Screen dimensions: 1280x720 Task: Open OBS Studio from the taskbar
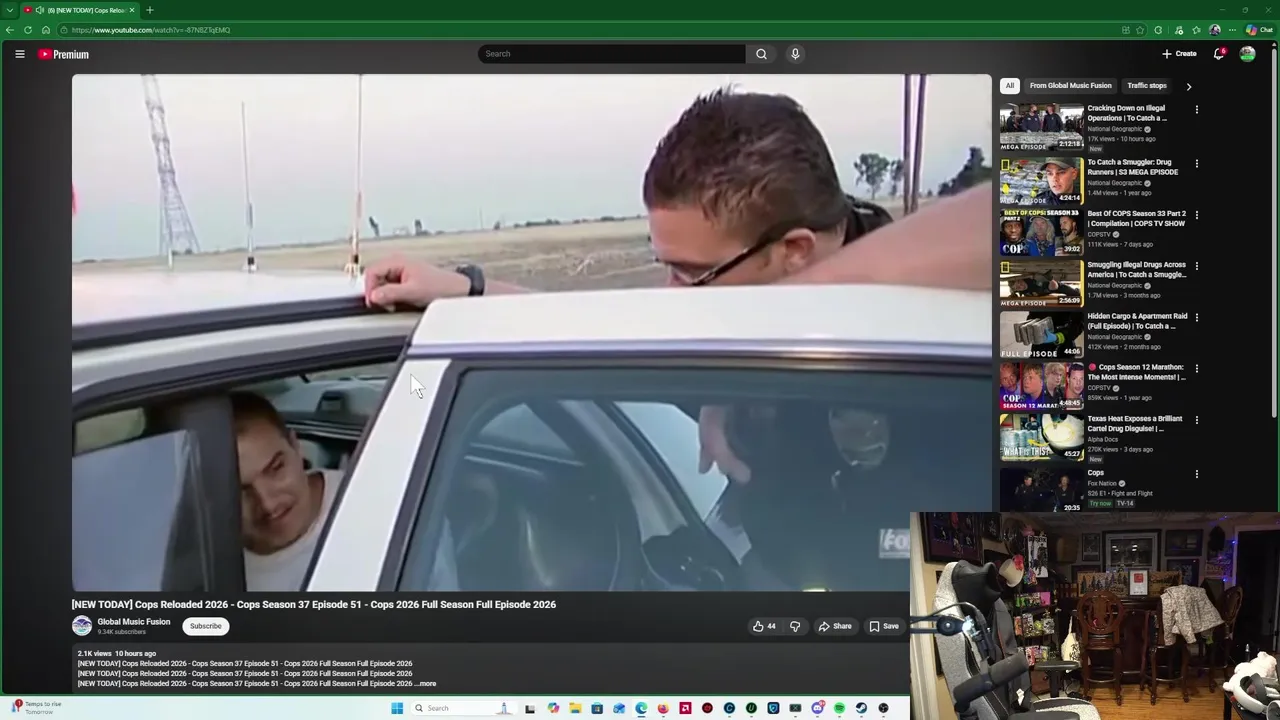[883, 708]
